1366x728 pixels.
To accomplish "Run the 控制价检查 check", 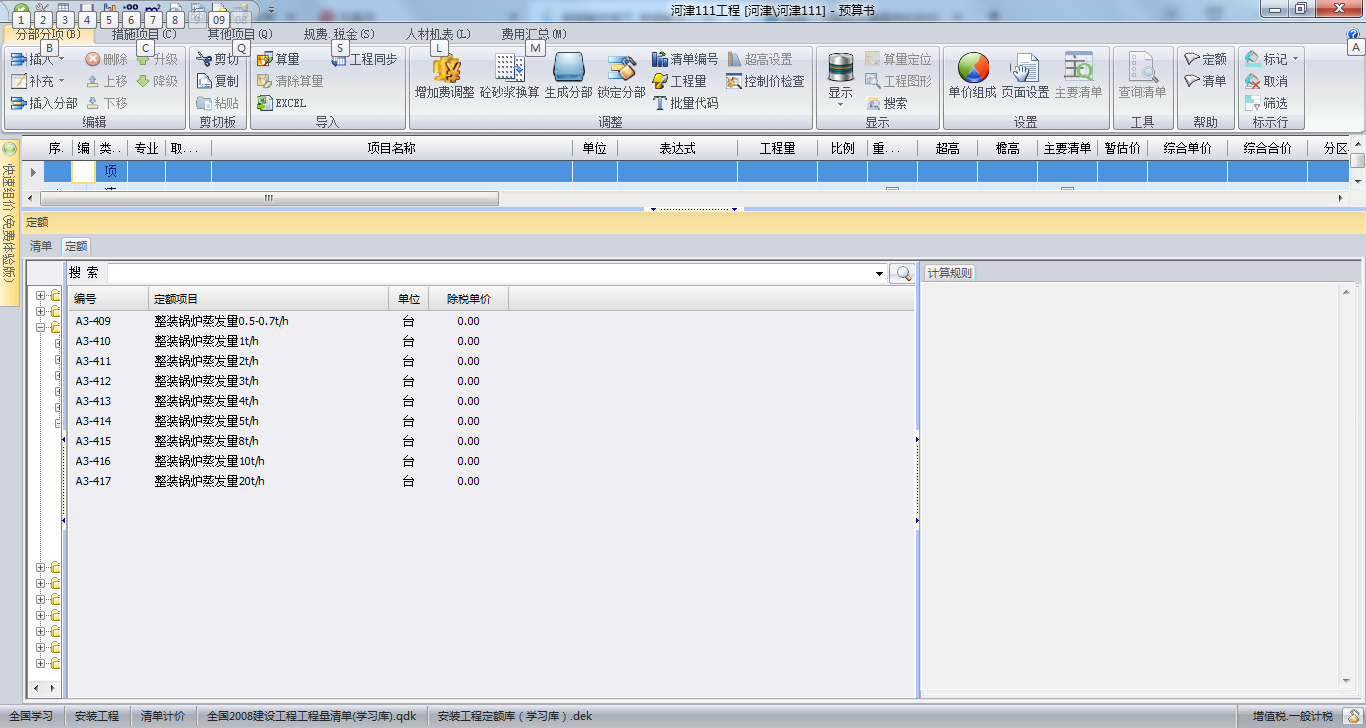I will coord(765,81).
